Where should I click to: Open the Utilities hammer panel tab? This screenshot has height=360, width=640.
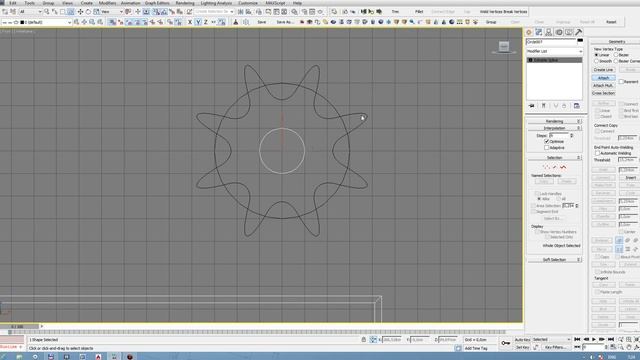[578, 32]
